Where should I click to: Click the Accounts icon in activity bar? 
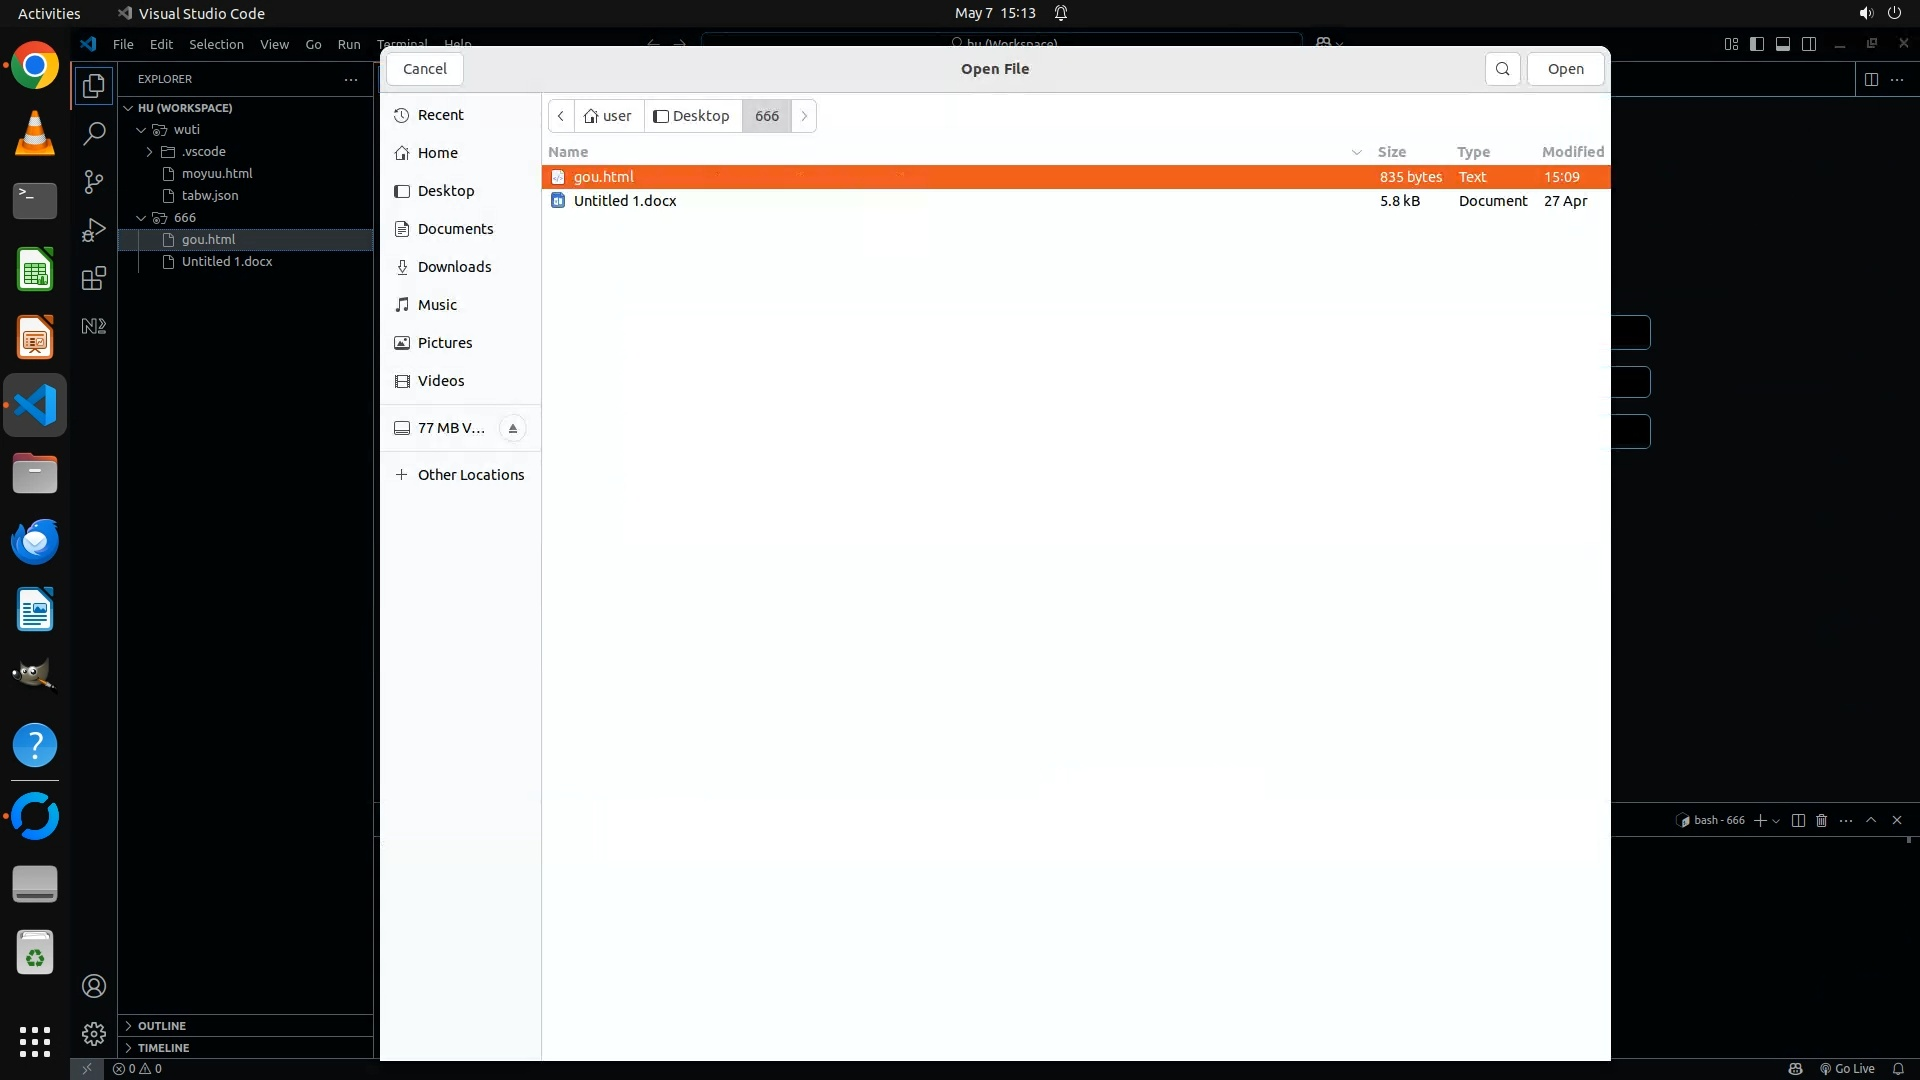point(94,986)
